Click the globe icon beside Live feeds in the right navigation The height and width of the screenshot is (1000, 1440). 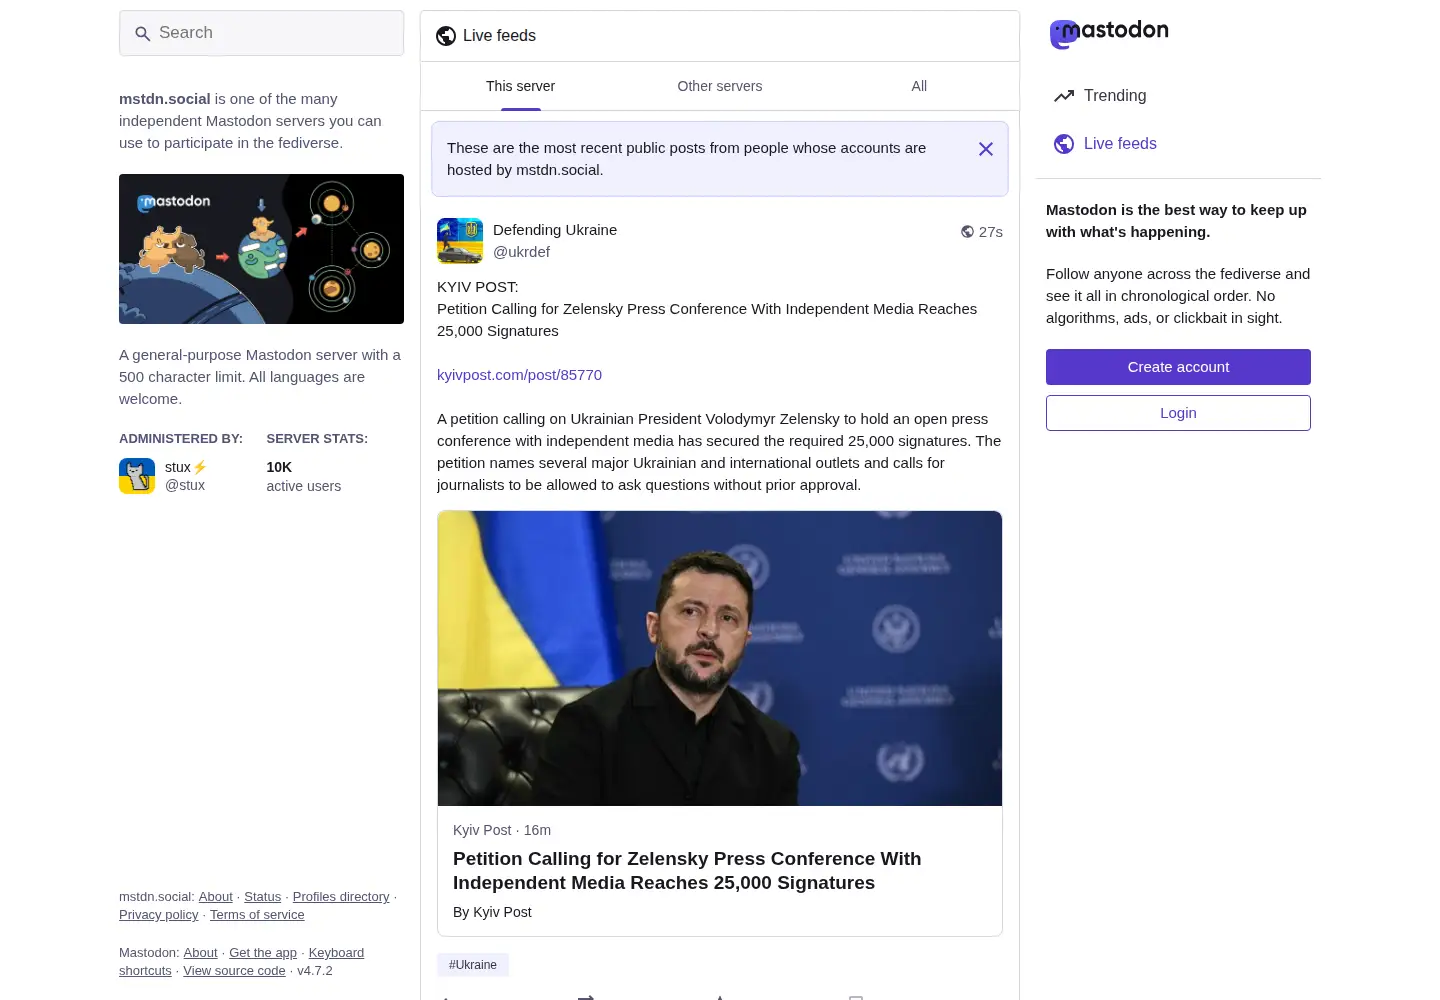click(1064, 144)
